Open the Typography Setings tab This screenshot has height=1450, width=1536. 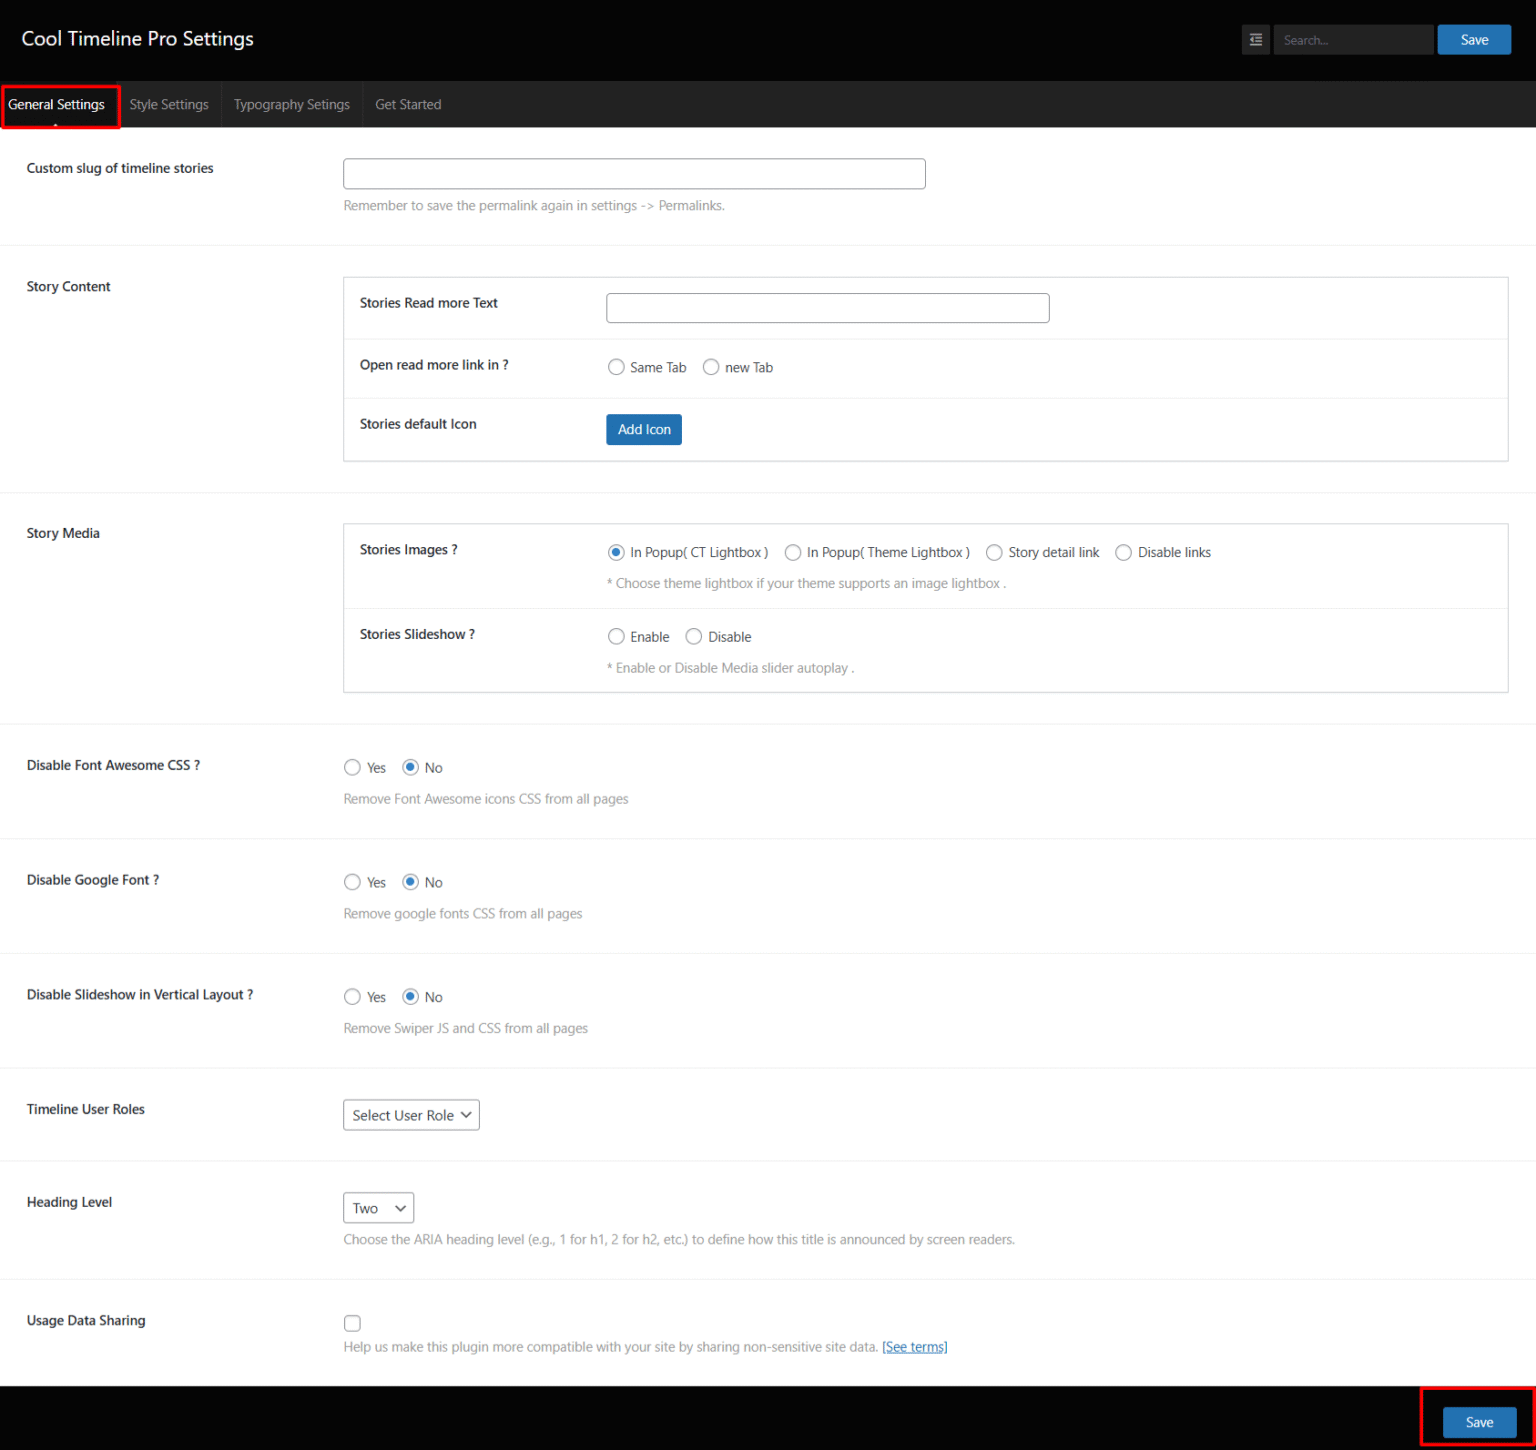pos(291,104)
